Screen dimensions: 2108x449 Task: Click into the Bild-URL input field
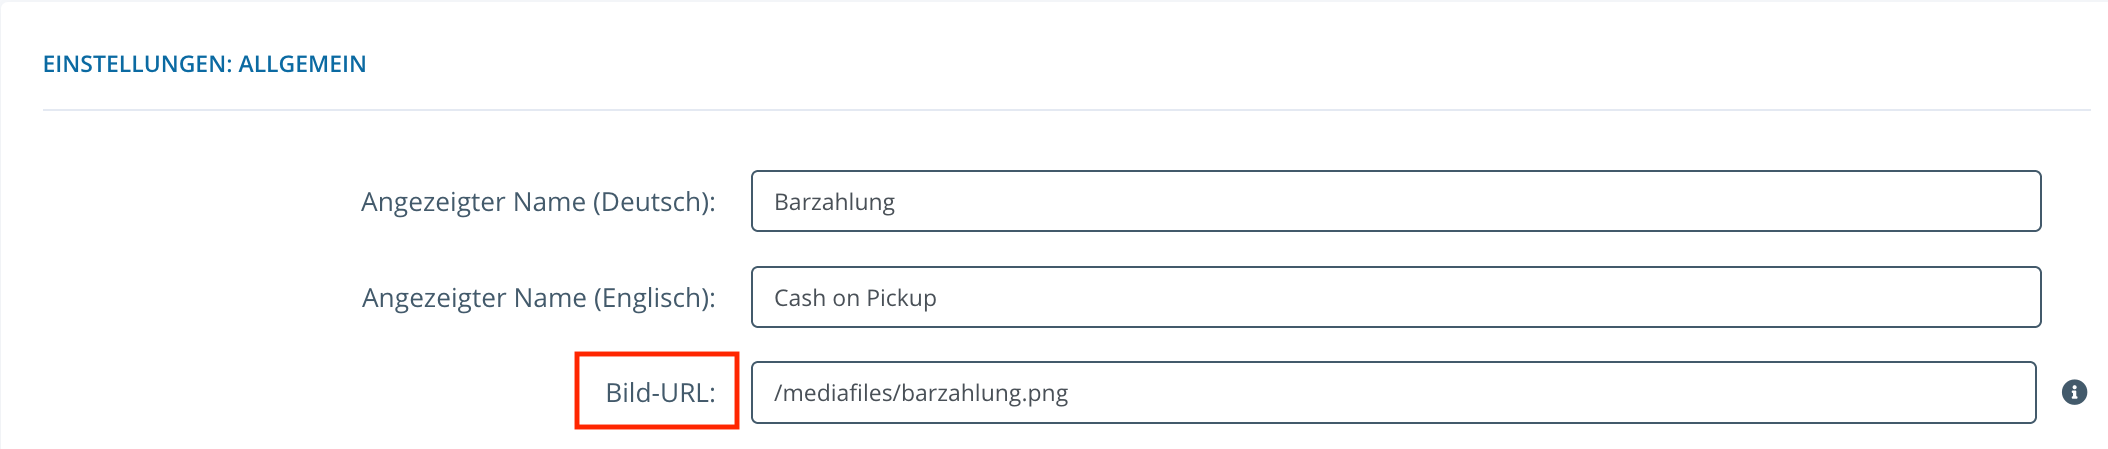(1394, 392)
